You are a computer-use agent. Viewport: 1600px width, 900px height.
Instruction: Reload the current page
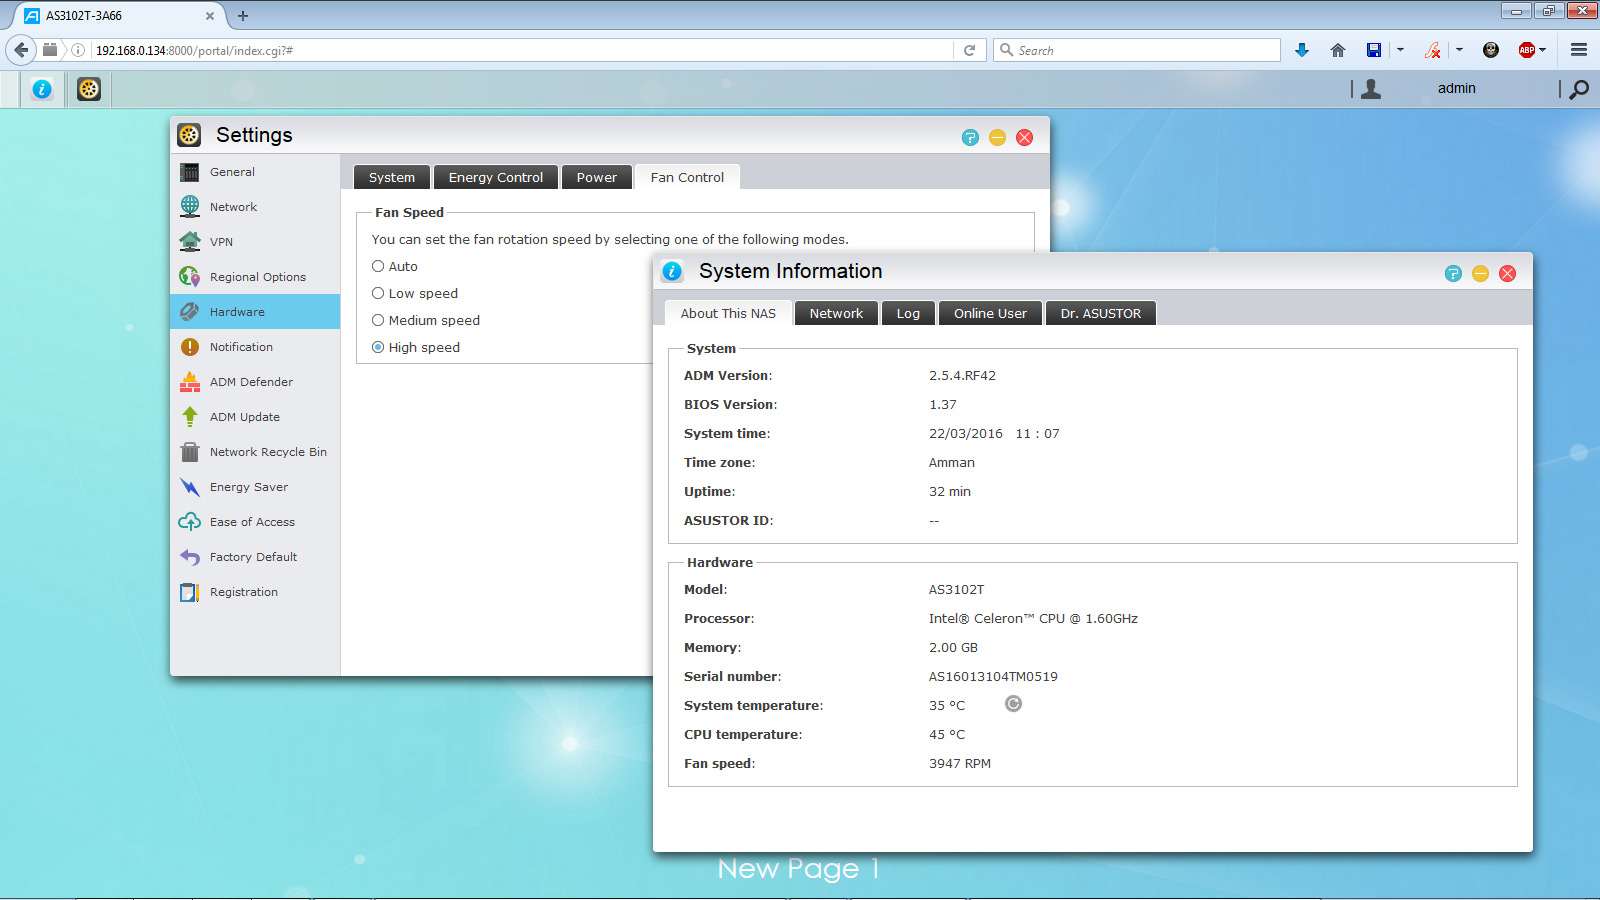(x=969, y=50)
